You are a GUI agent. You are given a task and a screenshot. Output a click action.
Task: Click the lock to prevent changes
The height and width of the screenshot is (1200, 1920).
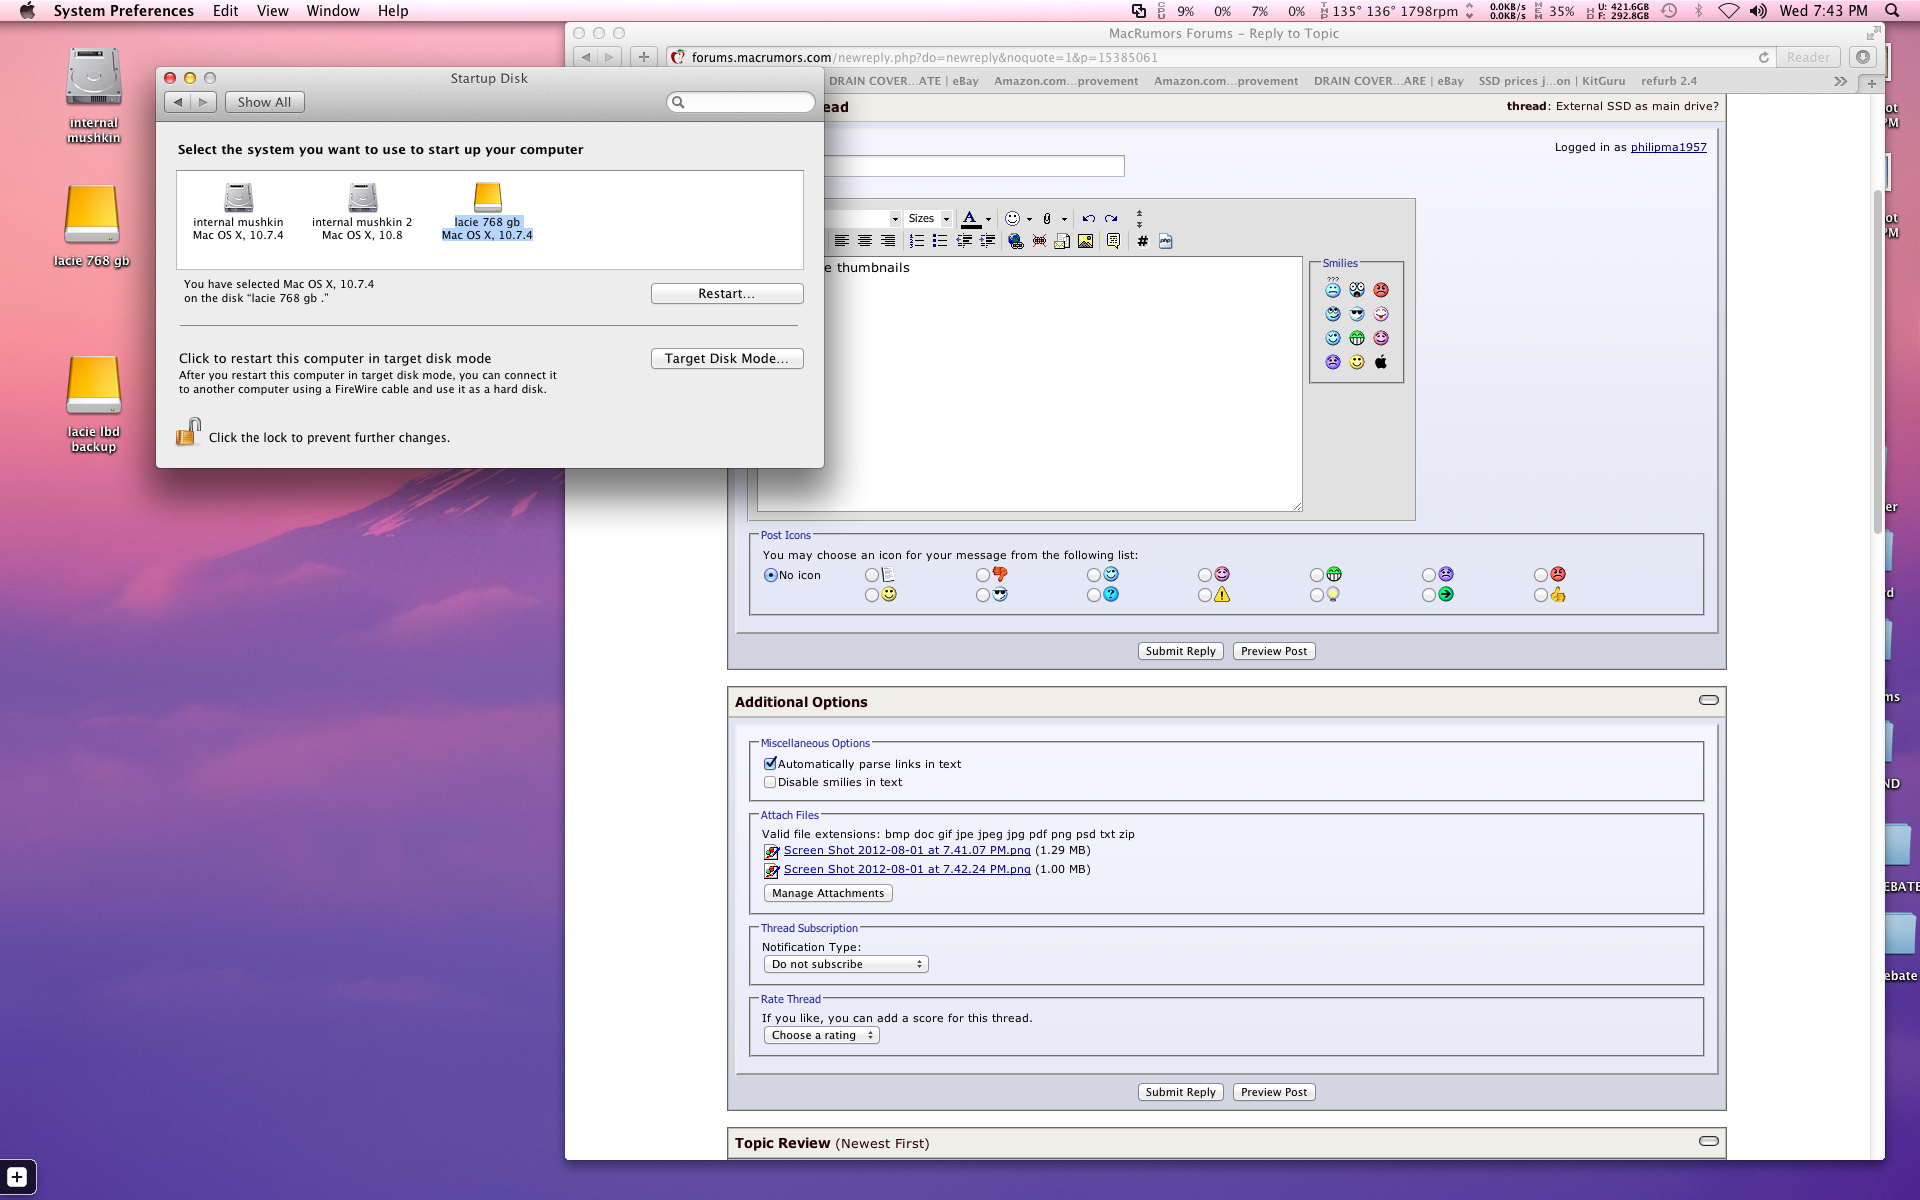[188, 433]
